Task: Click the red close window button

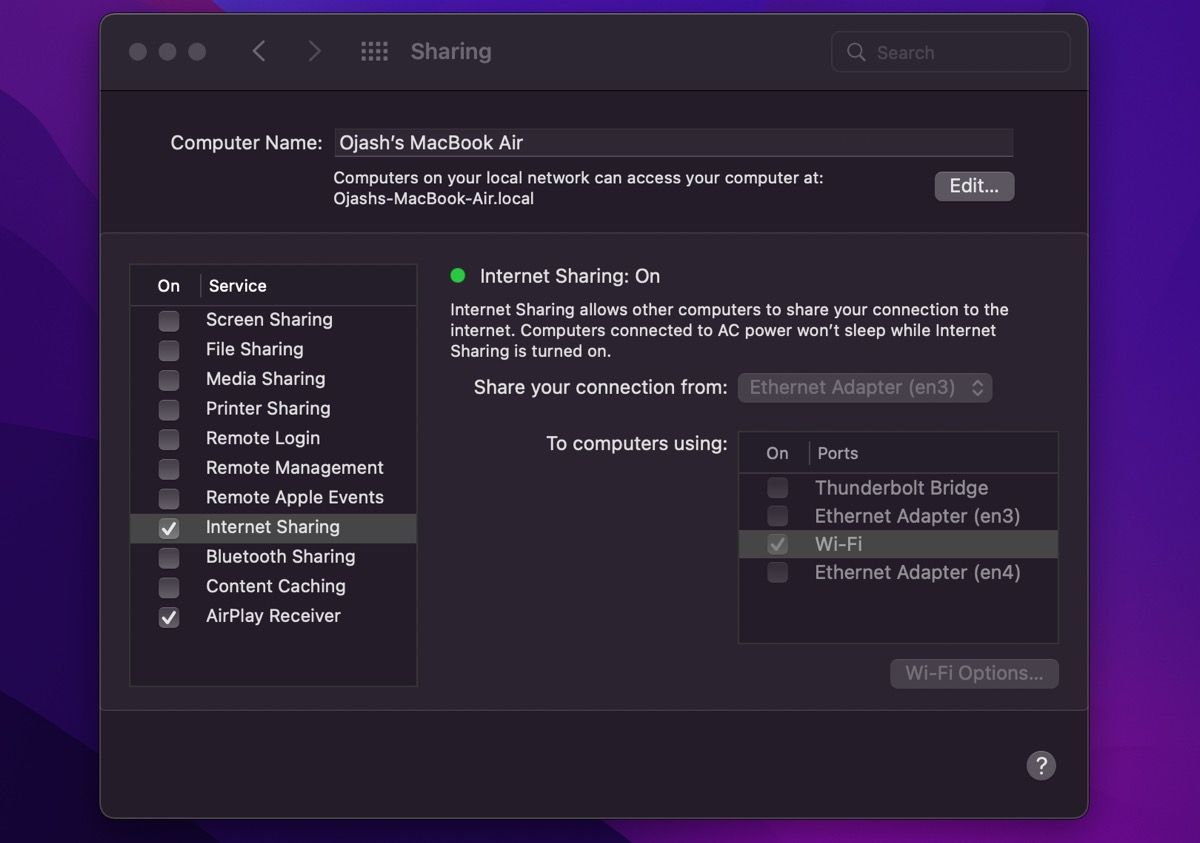Action: coord(138,51)
